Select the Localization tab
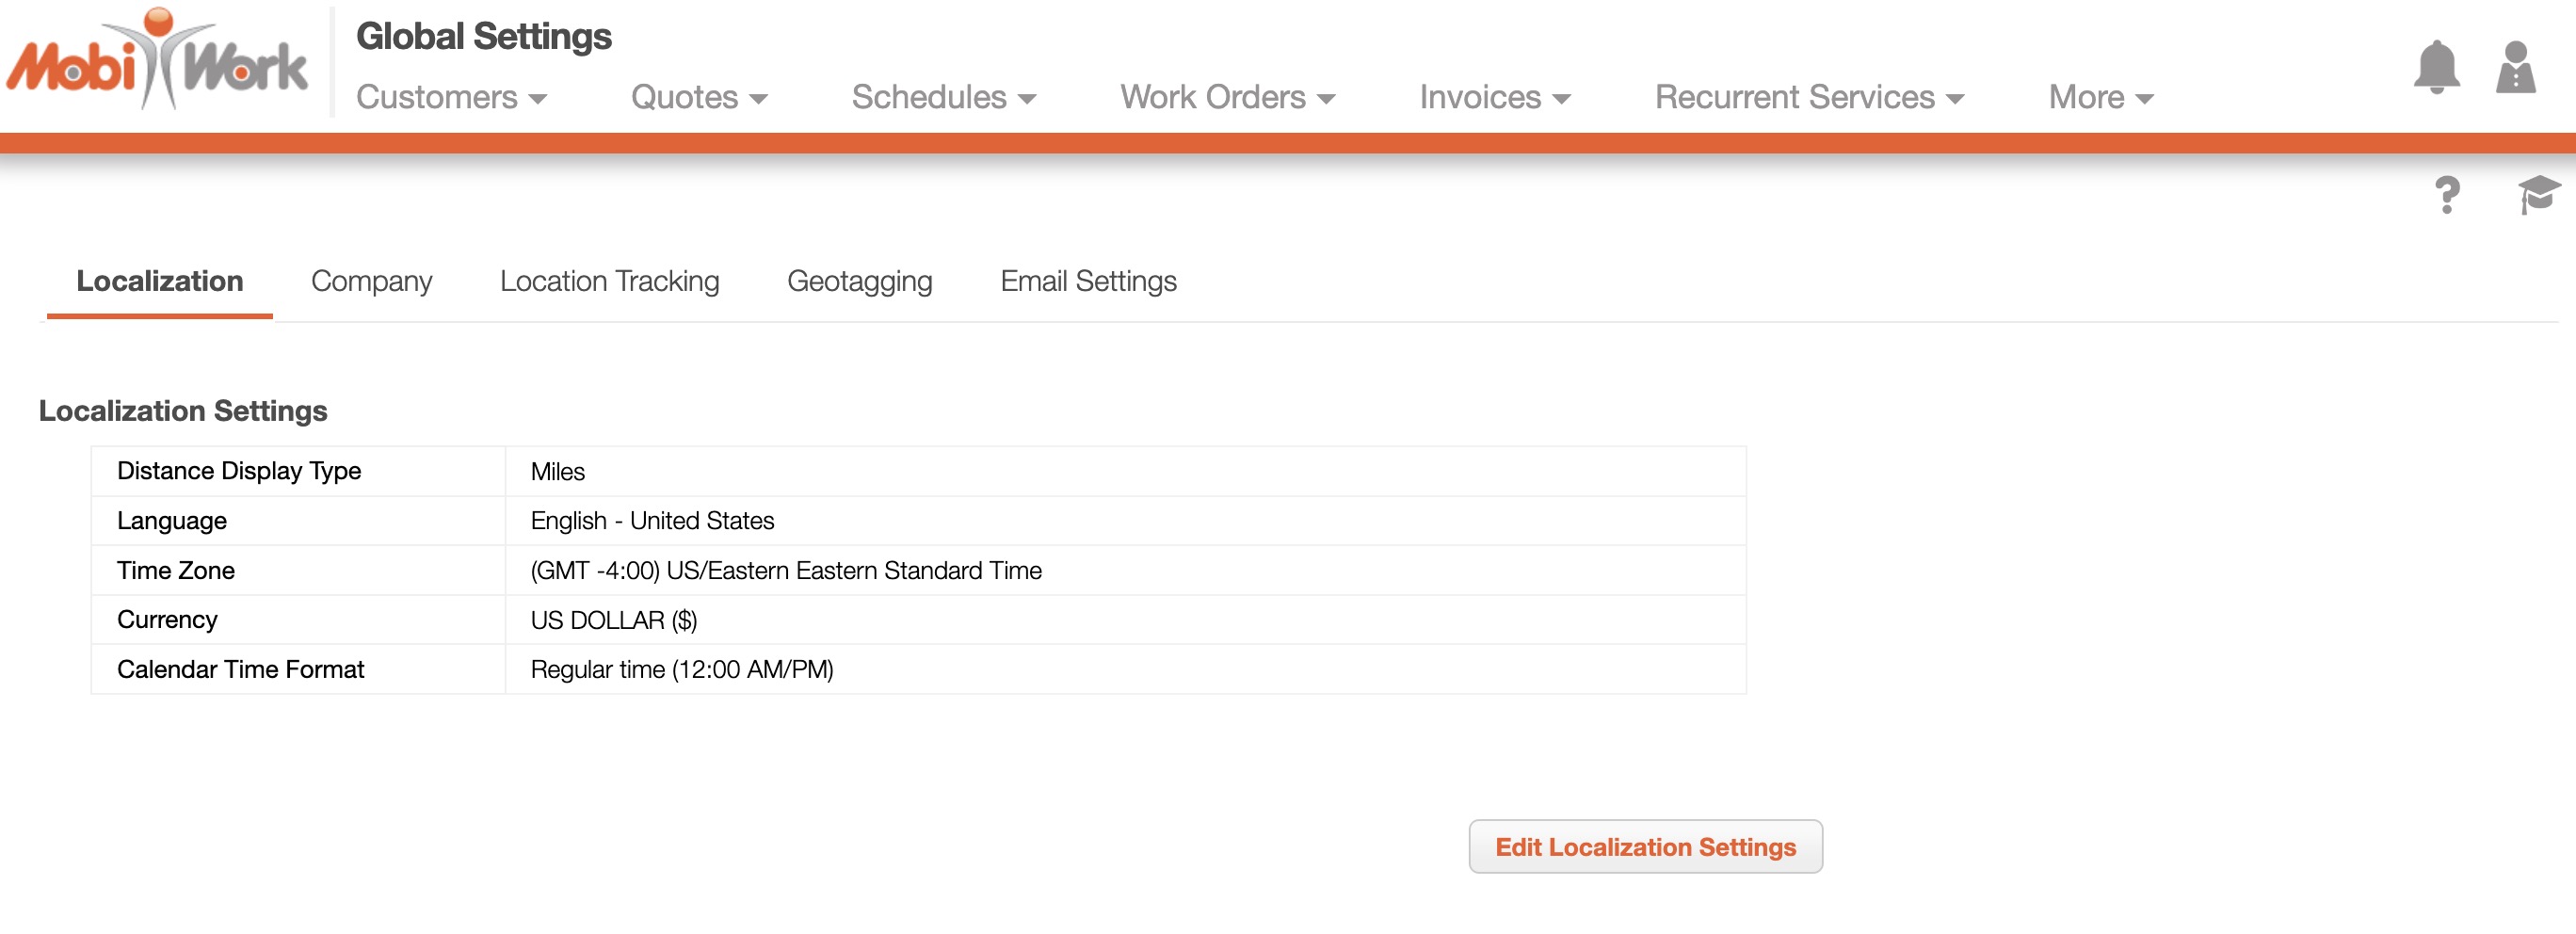This screenshot has width=2576, height=934. pos(160,282)
